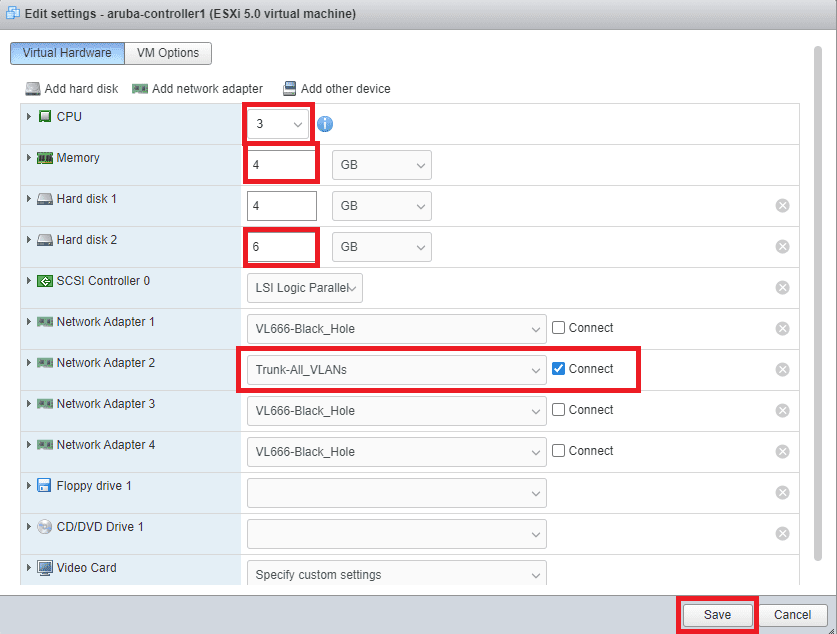Click the Network Adapter 2 card icon
The width and height of the screenshot is (837, 634).
pos(45,363)
